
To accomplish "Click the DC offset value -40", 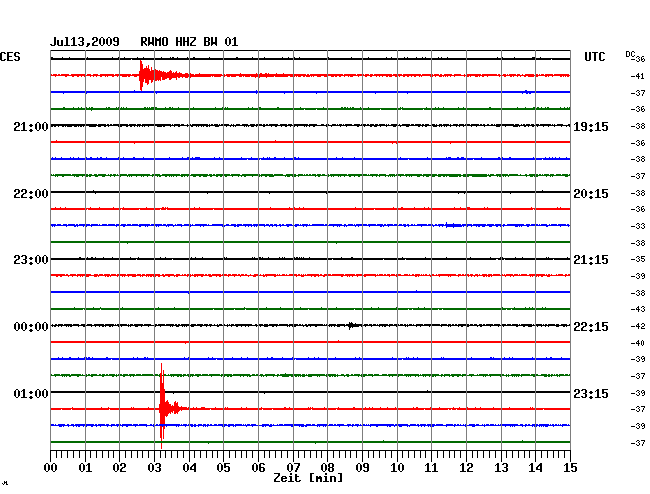I will tap(638, 343).
